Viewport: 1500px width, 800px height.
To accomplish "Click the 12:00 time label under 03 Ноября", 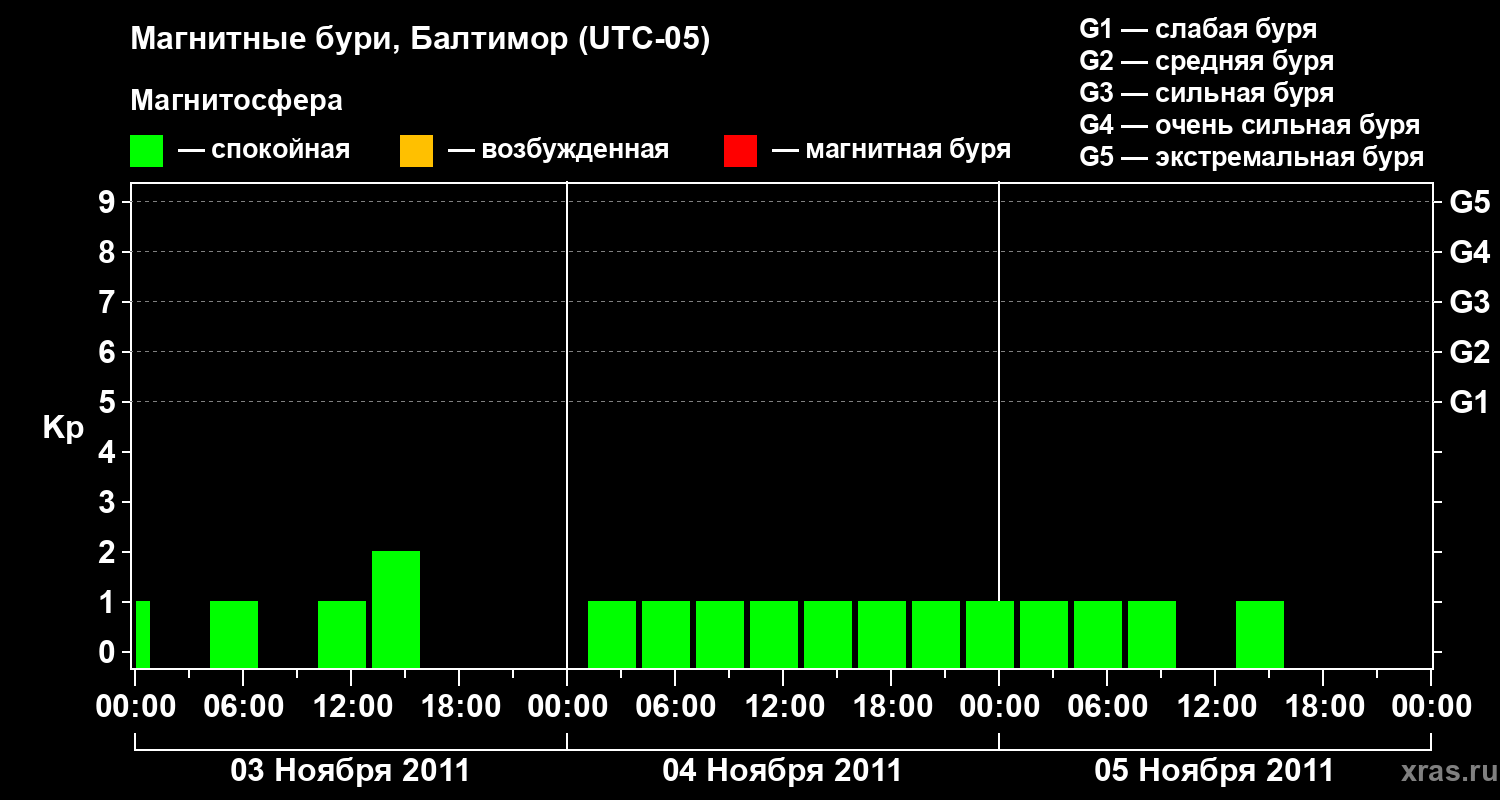I will 351,707.
